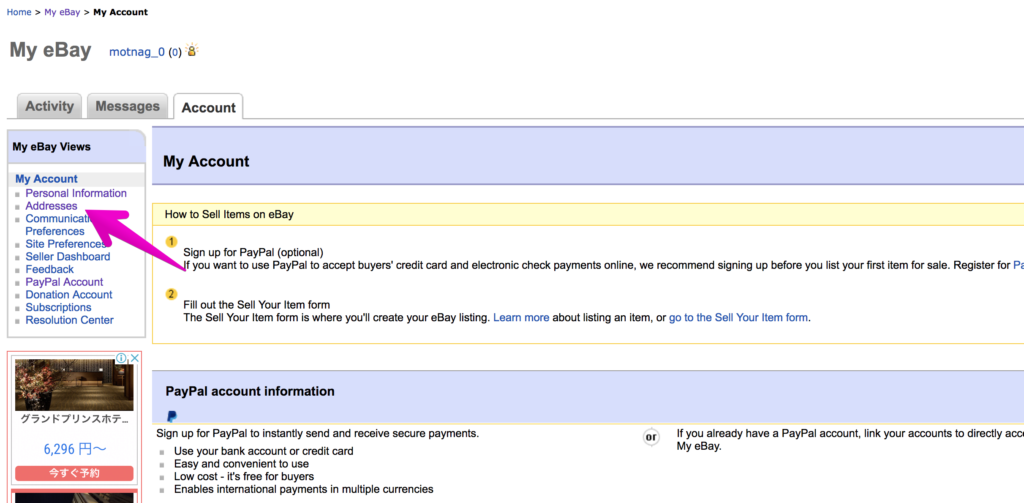Viewport: 1024px width, 503px height.
Task: Click the ad info icon
Action: click(x=121, y=358)
